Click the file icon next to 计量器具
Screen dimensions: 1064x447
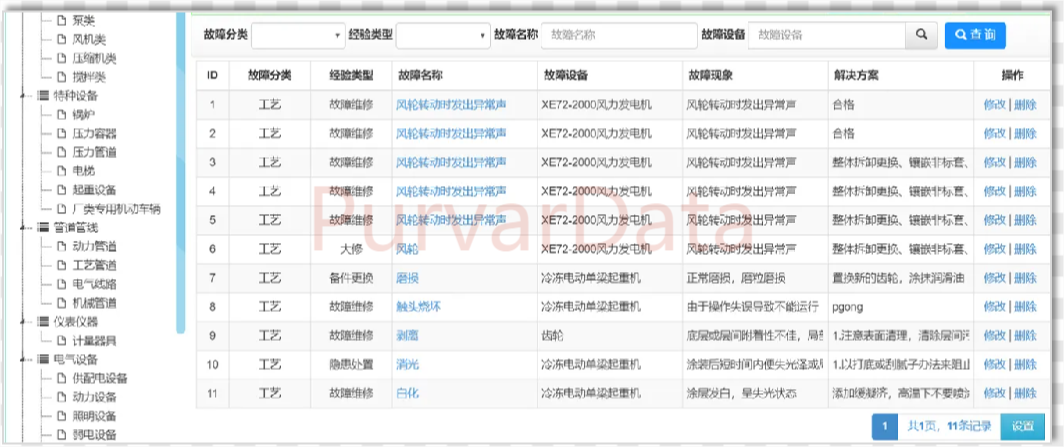pos(61,340)
